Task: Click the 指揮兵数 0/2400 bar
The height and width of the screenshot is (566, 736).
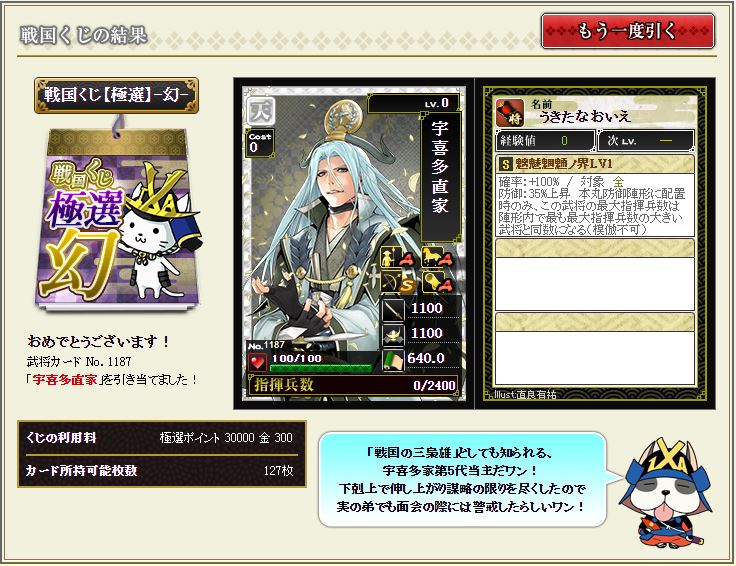Action: (353, 385)
